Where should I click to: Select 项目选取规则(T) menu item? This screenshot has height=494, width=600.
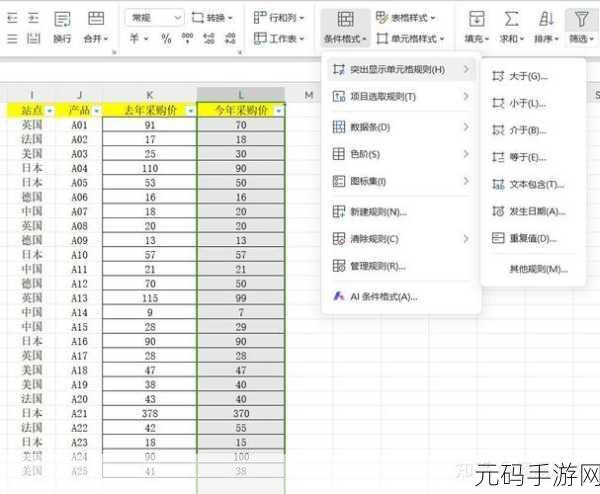coord(401,97)
